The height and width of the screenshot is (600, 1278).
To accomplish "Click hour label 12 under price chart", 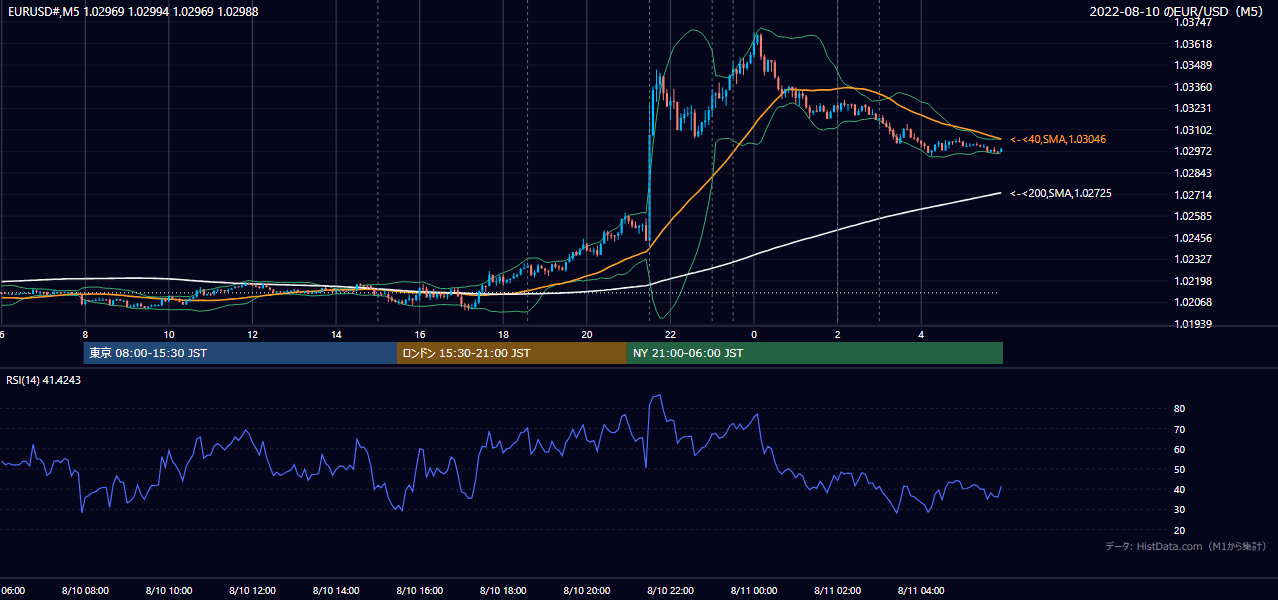I will [252, 335].
